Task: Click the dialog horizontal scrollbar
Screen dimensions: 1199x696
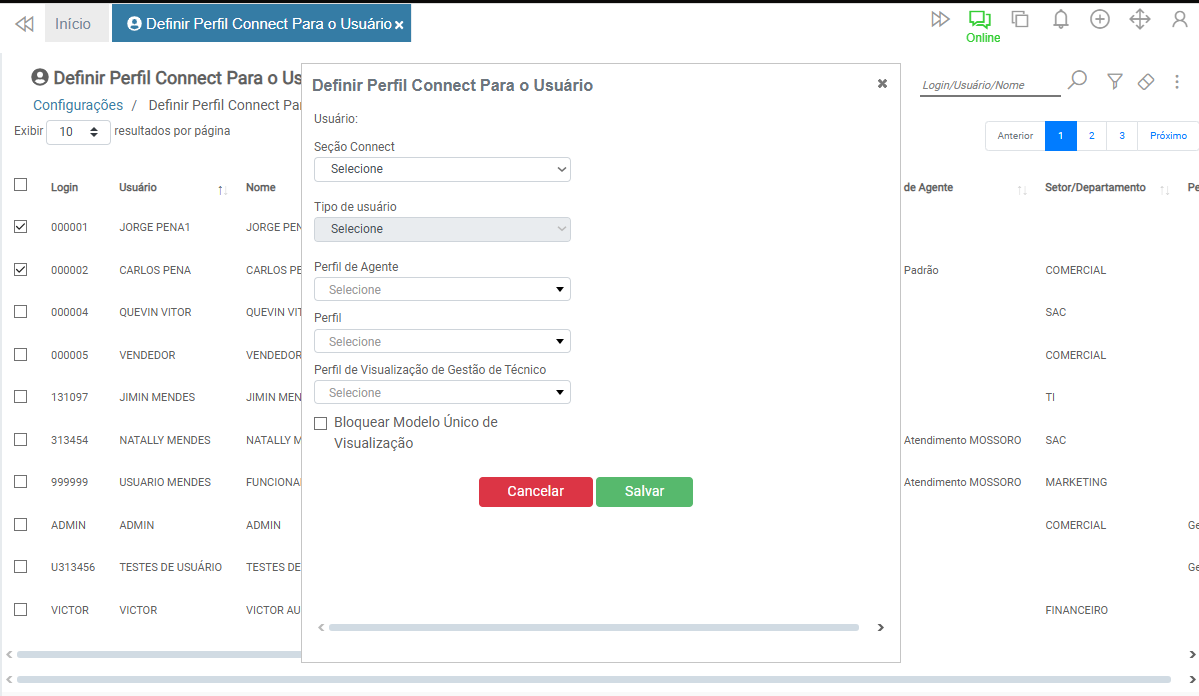Action: pyautogui.click(x=593, y=628)
